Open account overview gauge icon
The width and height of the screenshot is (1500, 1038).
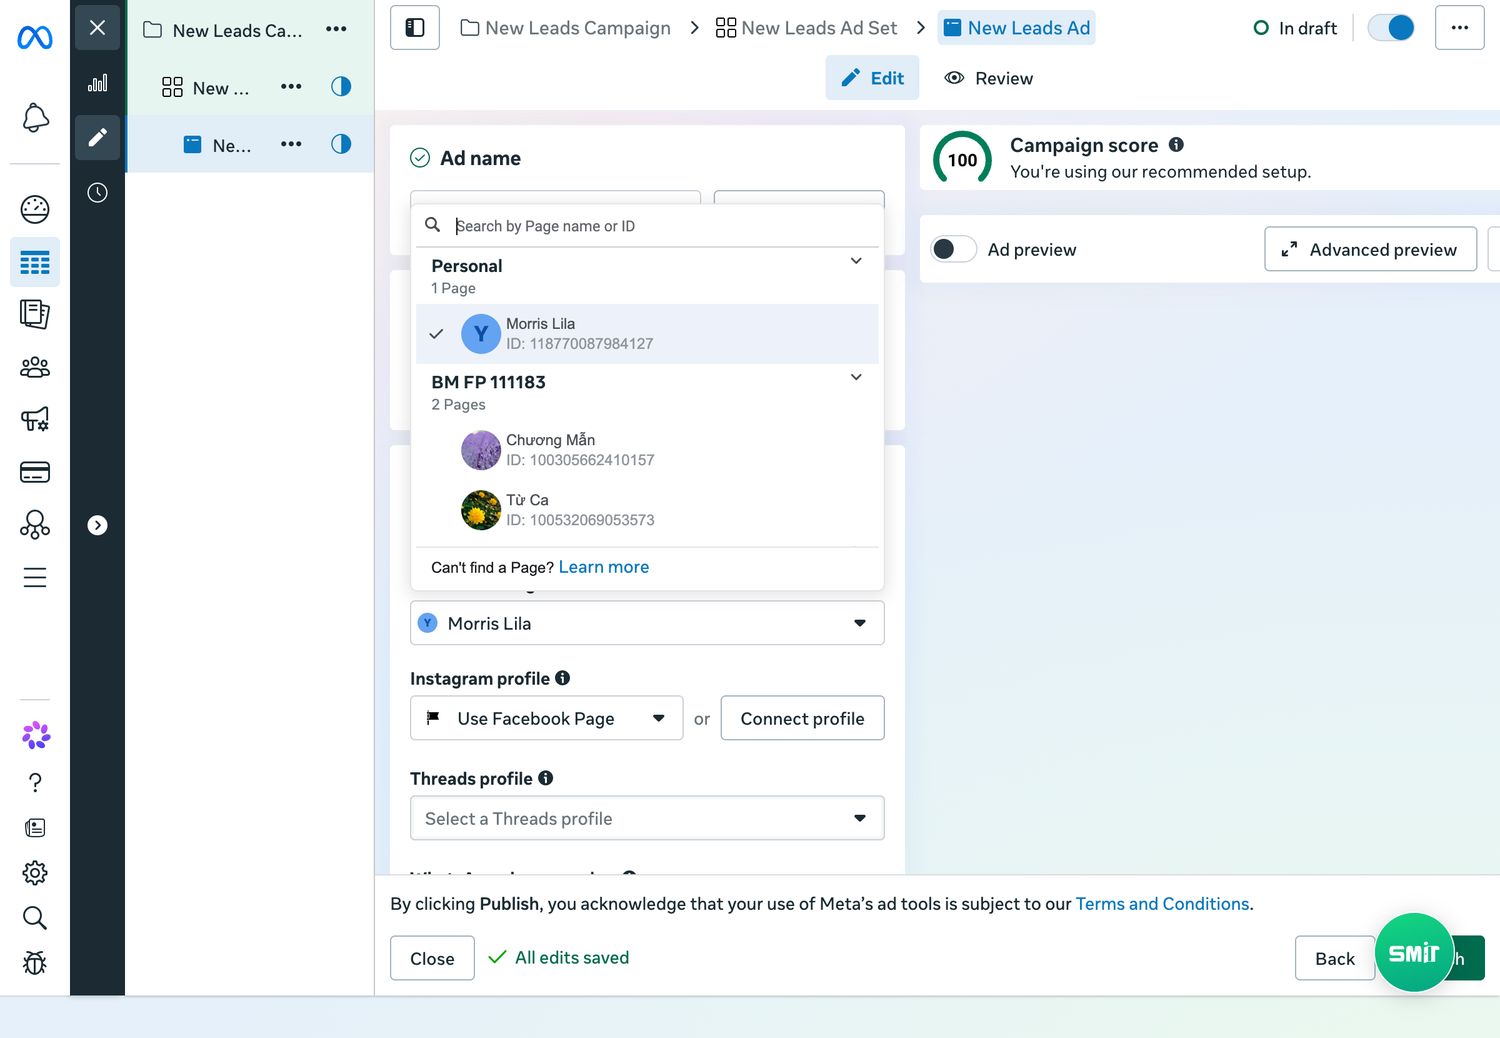click(35, 209)
